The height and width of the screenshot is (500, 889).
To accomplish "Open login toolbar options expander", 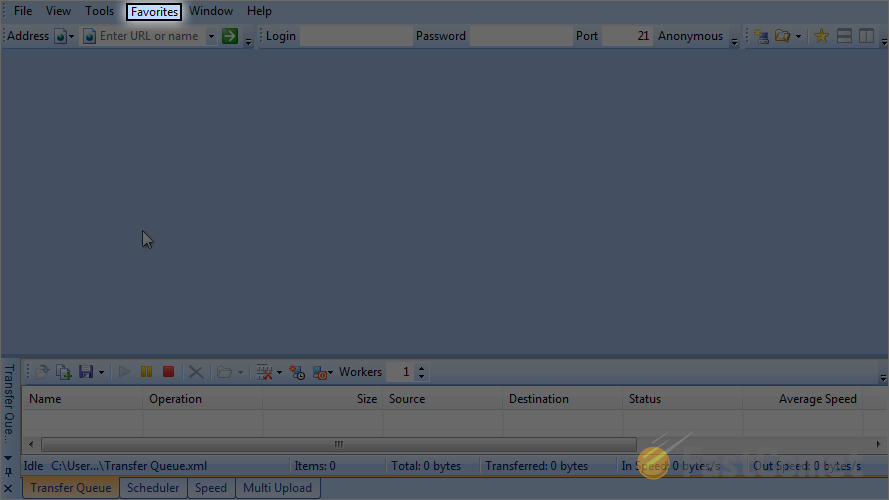I will pyautogui.click(x=734, y=41).
